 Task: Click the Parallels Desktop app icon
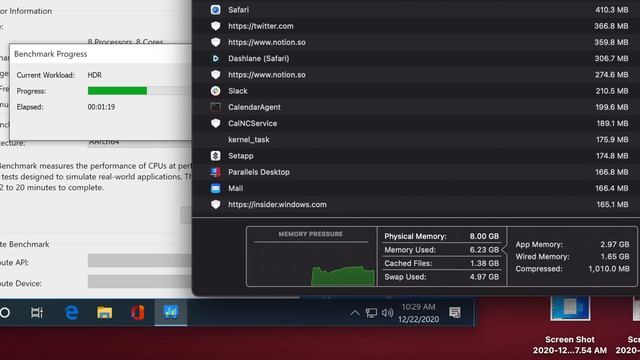tap(216, 172)
